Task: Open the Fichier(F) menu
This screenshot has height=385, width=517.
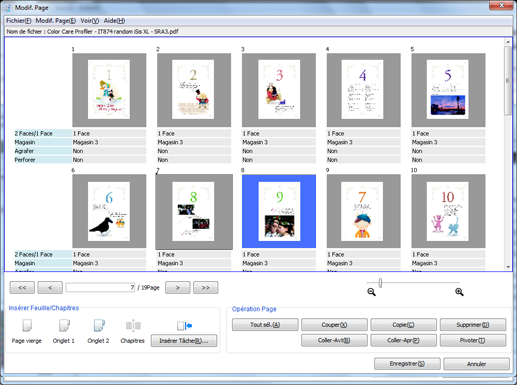Action: 19,21
